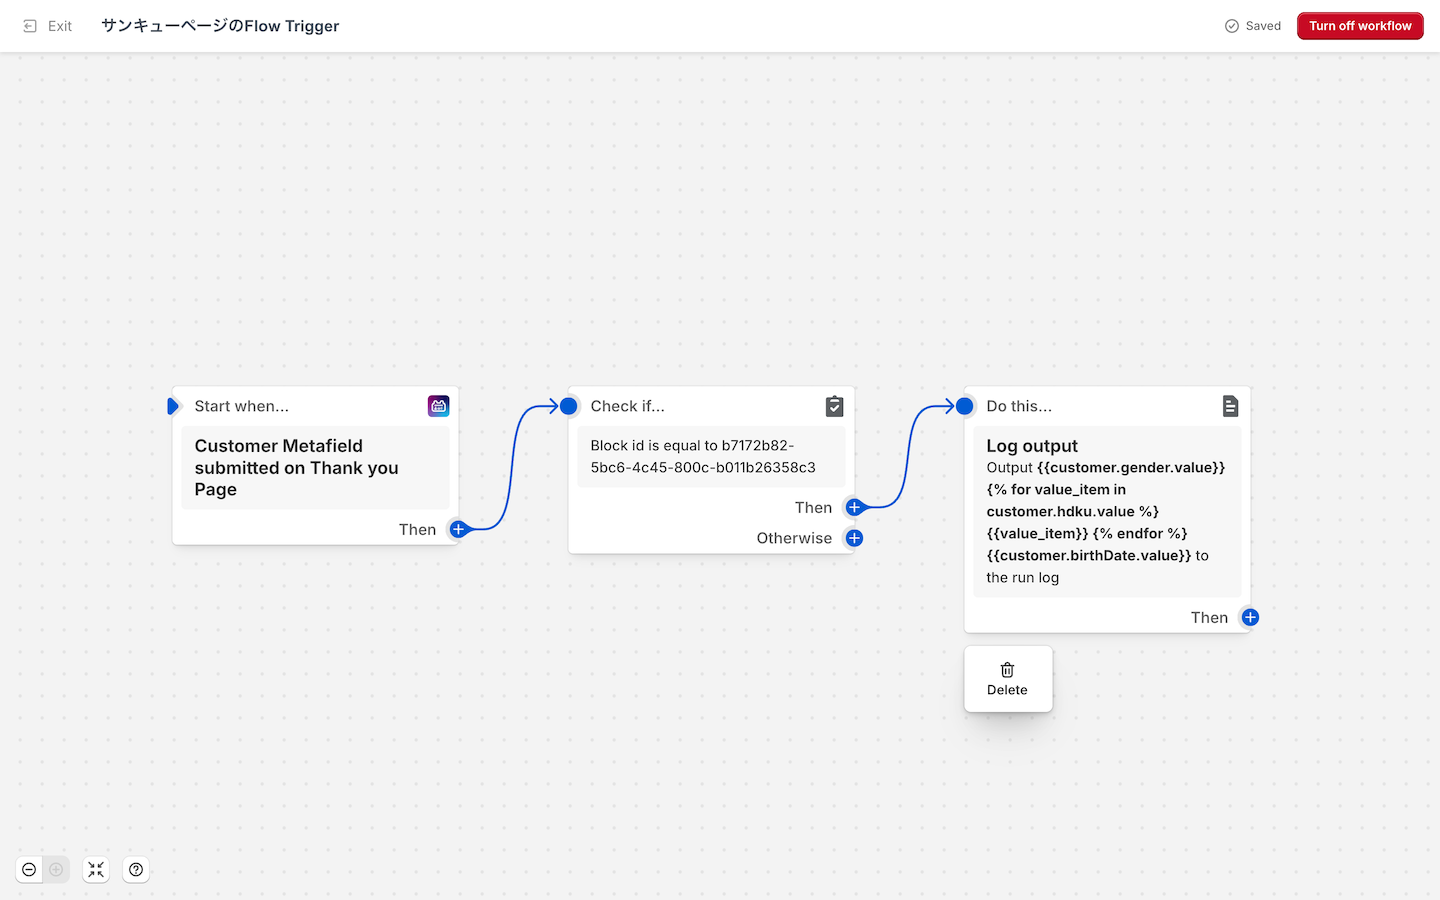Open the help icon at bottom left
The height and width of the screenshot is (900, 1440).
136,870
